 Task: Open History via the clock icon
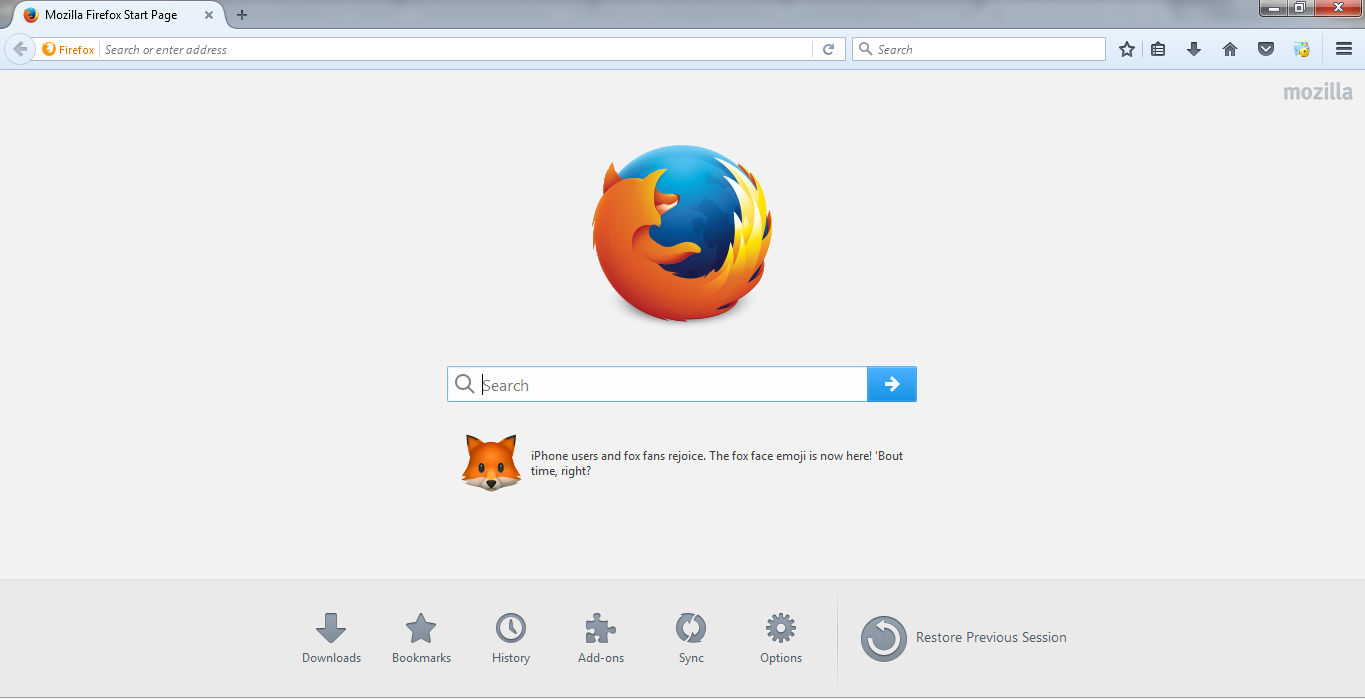[x=510, y=629]
